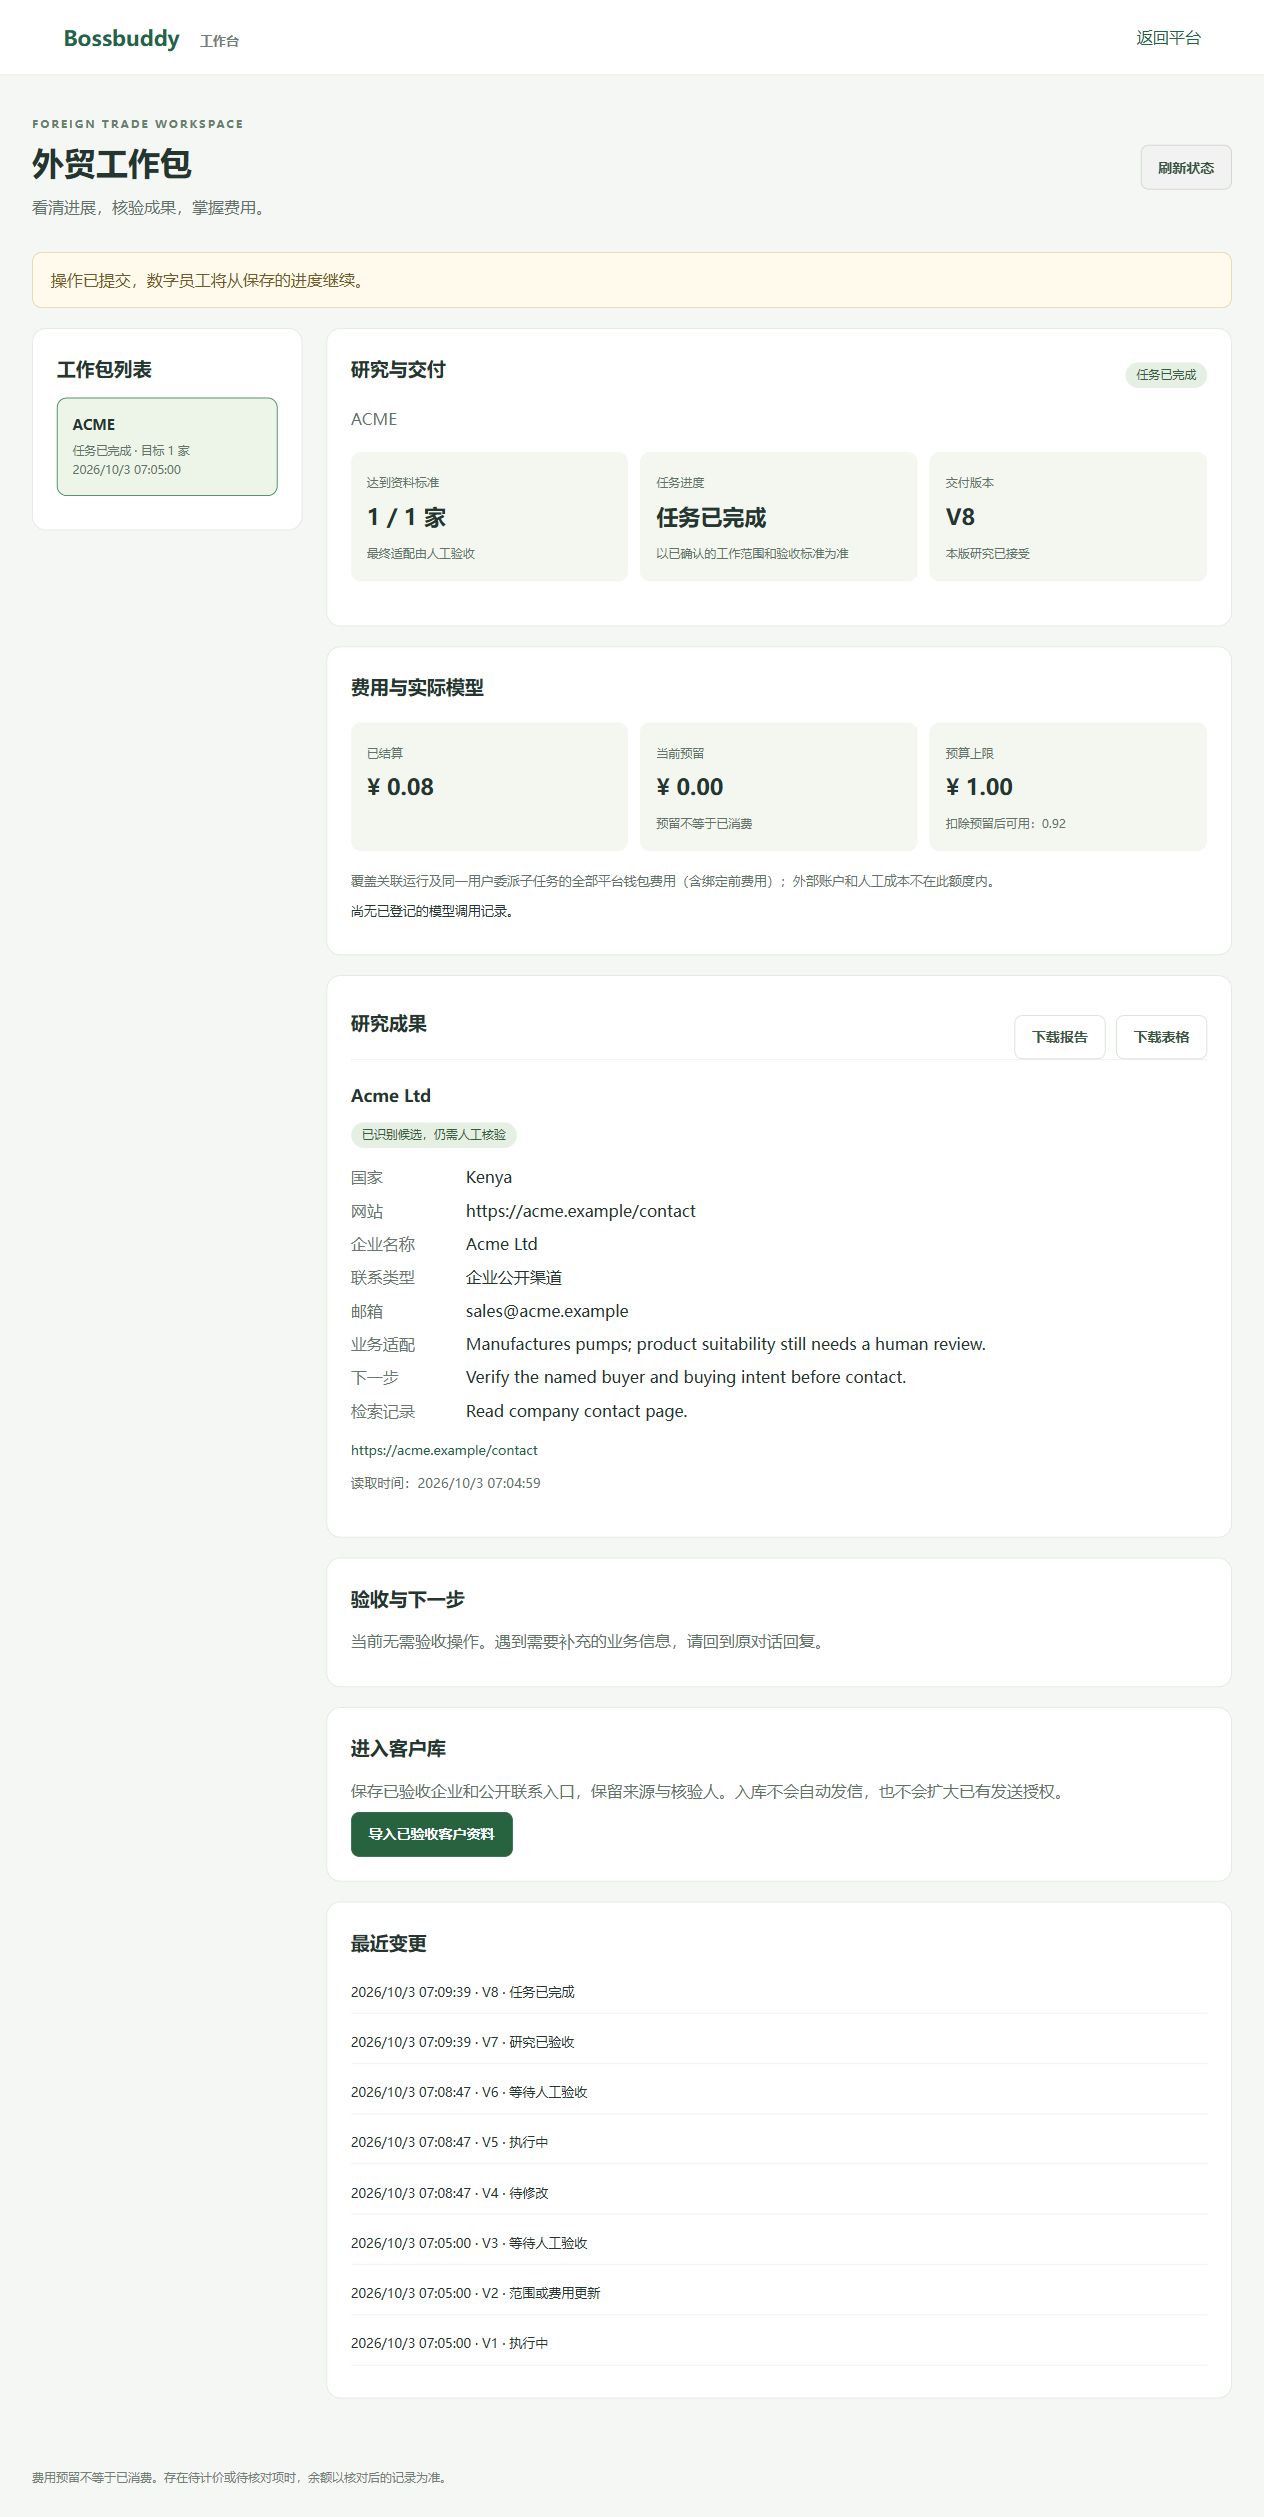Select the 企业公开渠道 contact type value
The image size is (1264, 2517).
click(x=514, y=1277)
